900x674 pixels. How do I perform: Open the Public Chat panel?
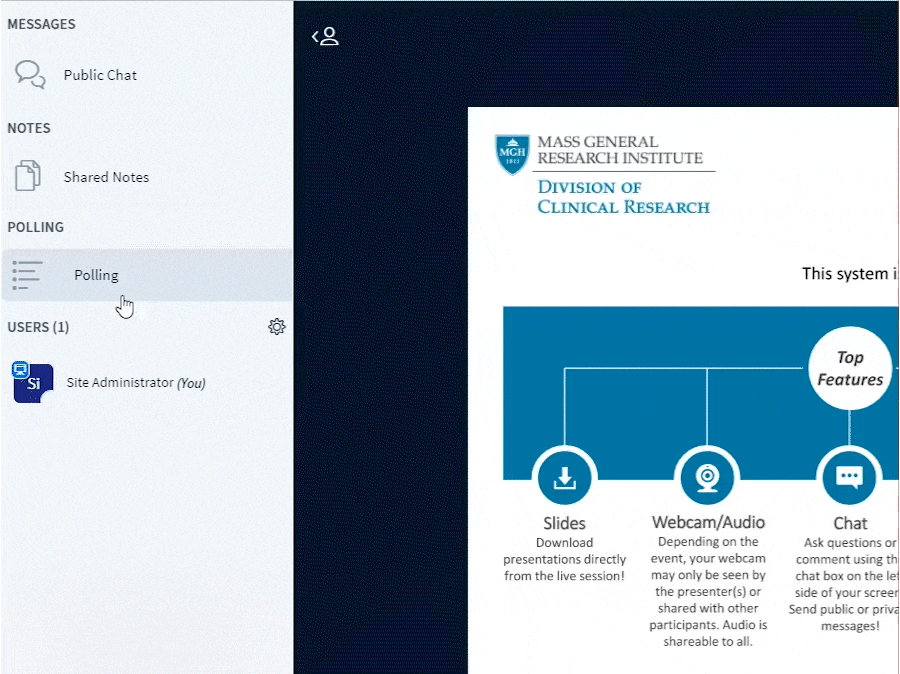tap(100, 75)
